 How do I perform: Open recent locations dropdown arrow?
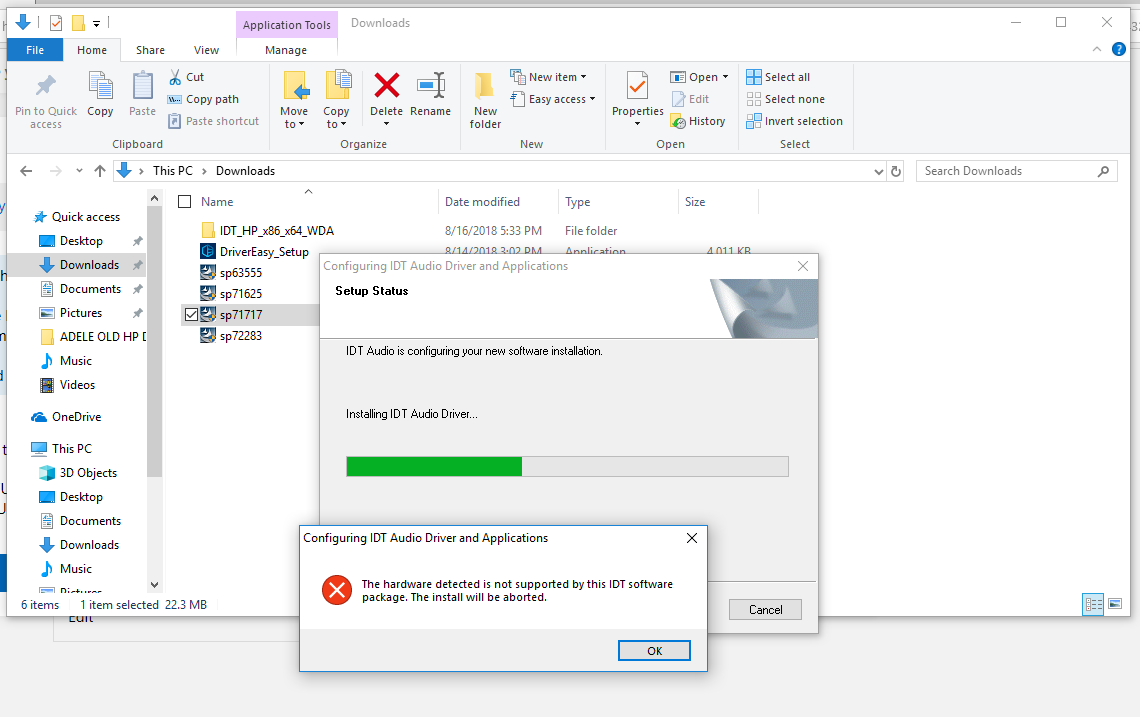pyautogui.click(x=79, y=171)
